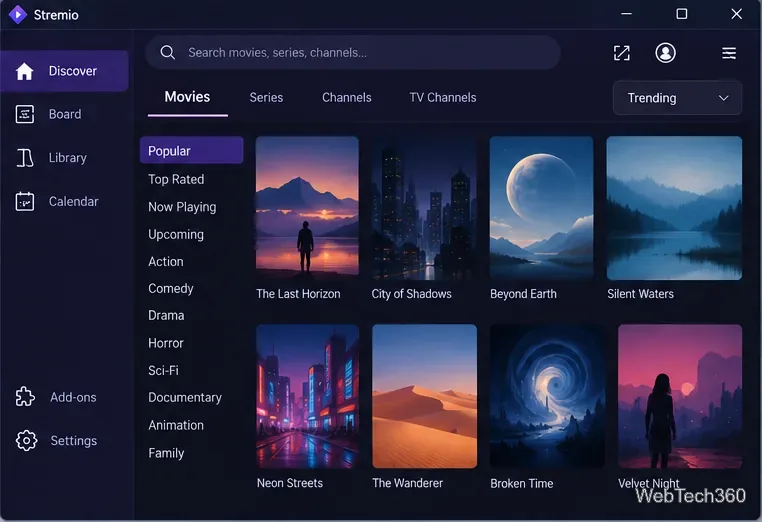
Task: Switch to the Series tab
Action: tap(266, 97)
